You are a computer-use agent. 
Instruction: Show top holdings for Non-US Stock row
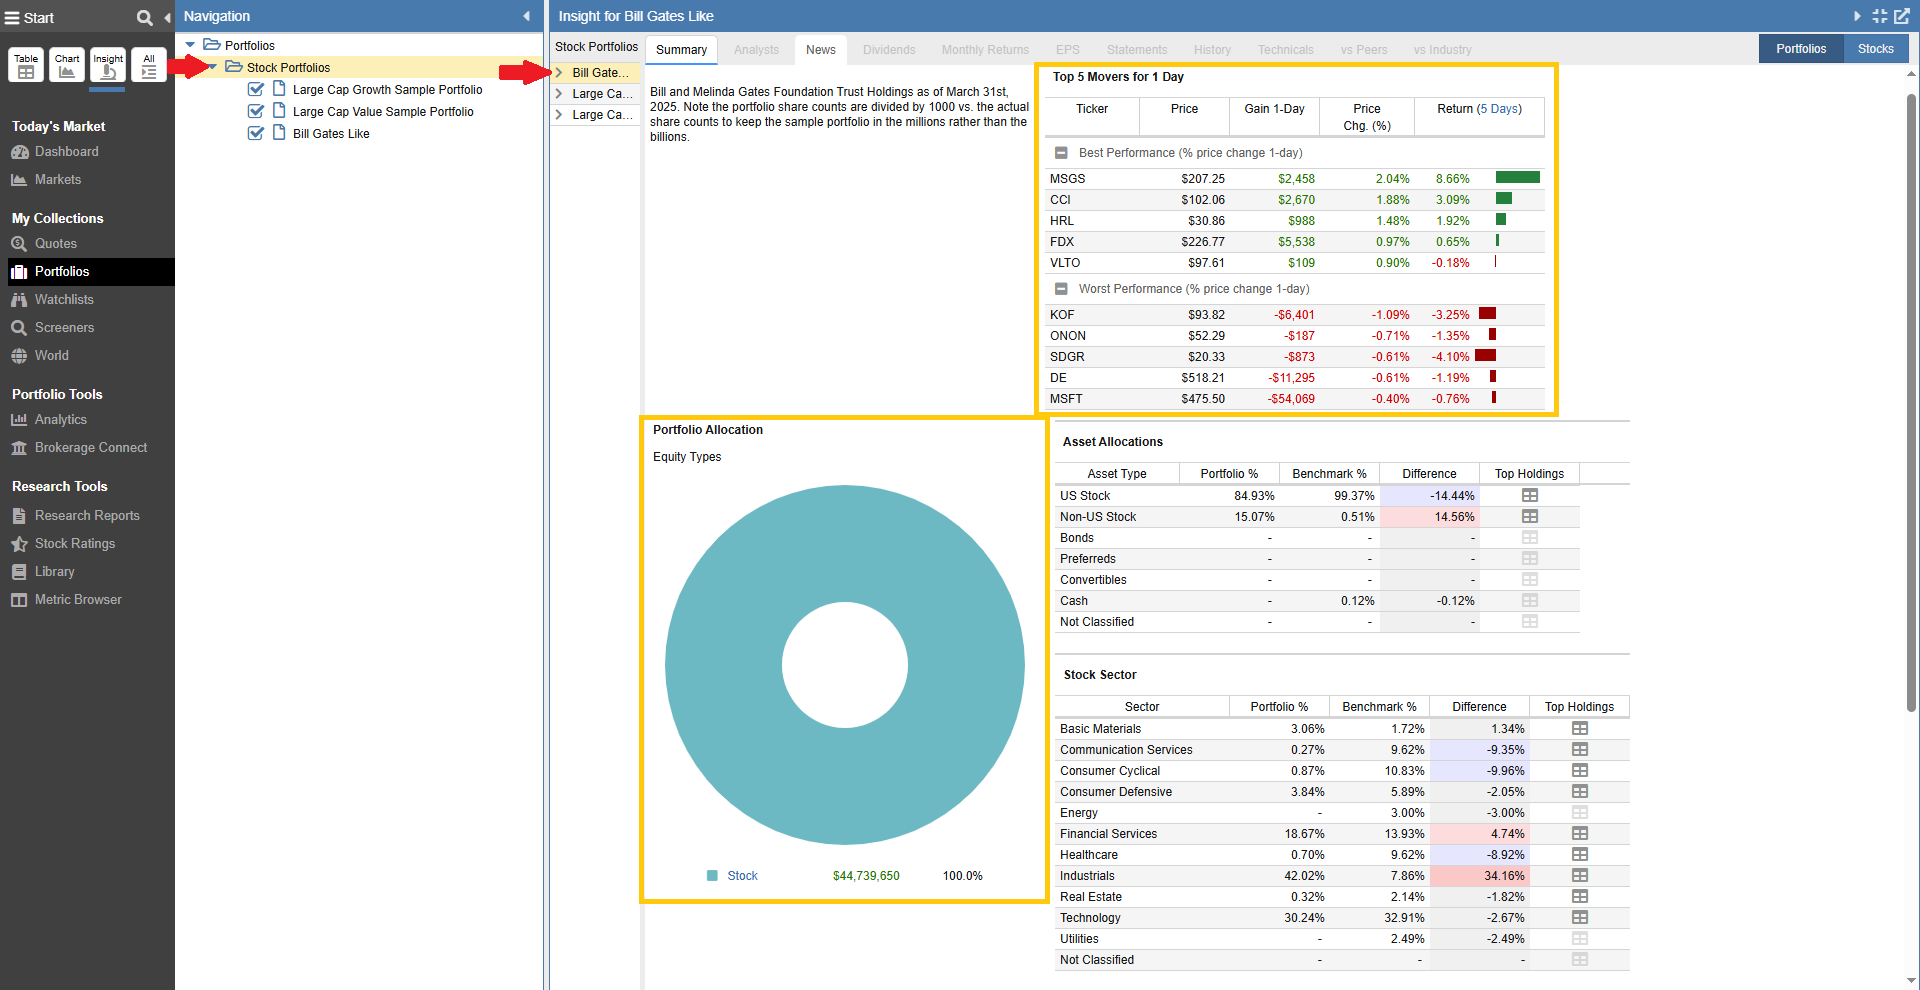pos(1530,517)
